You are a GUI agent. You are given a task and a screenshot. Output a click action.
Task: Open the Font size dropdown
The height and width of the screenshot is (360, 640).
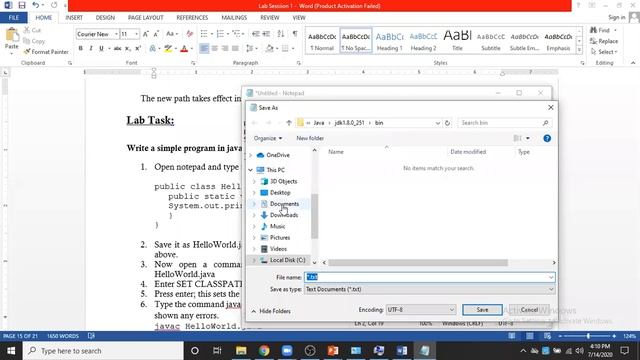[x=136, y=34]
